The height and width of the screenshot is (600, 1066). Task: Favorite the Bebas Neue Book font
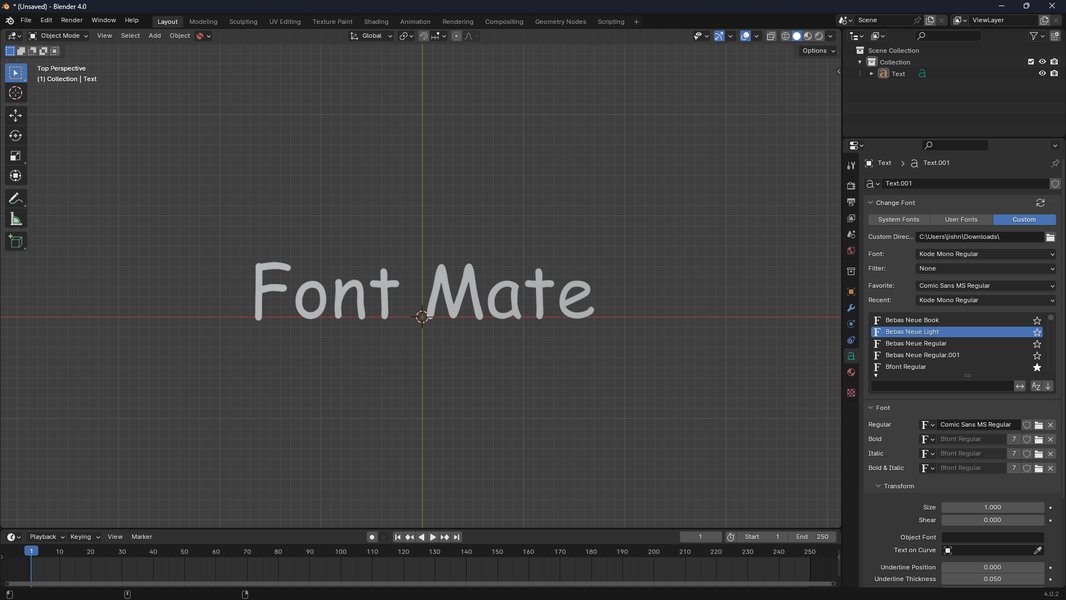coord(1037,320)
